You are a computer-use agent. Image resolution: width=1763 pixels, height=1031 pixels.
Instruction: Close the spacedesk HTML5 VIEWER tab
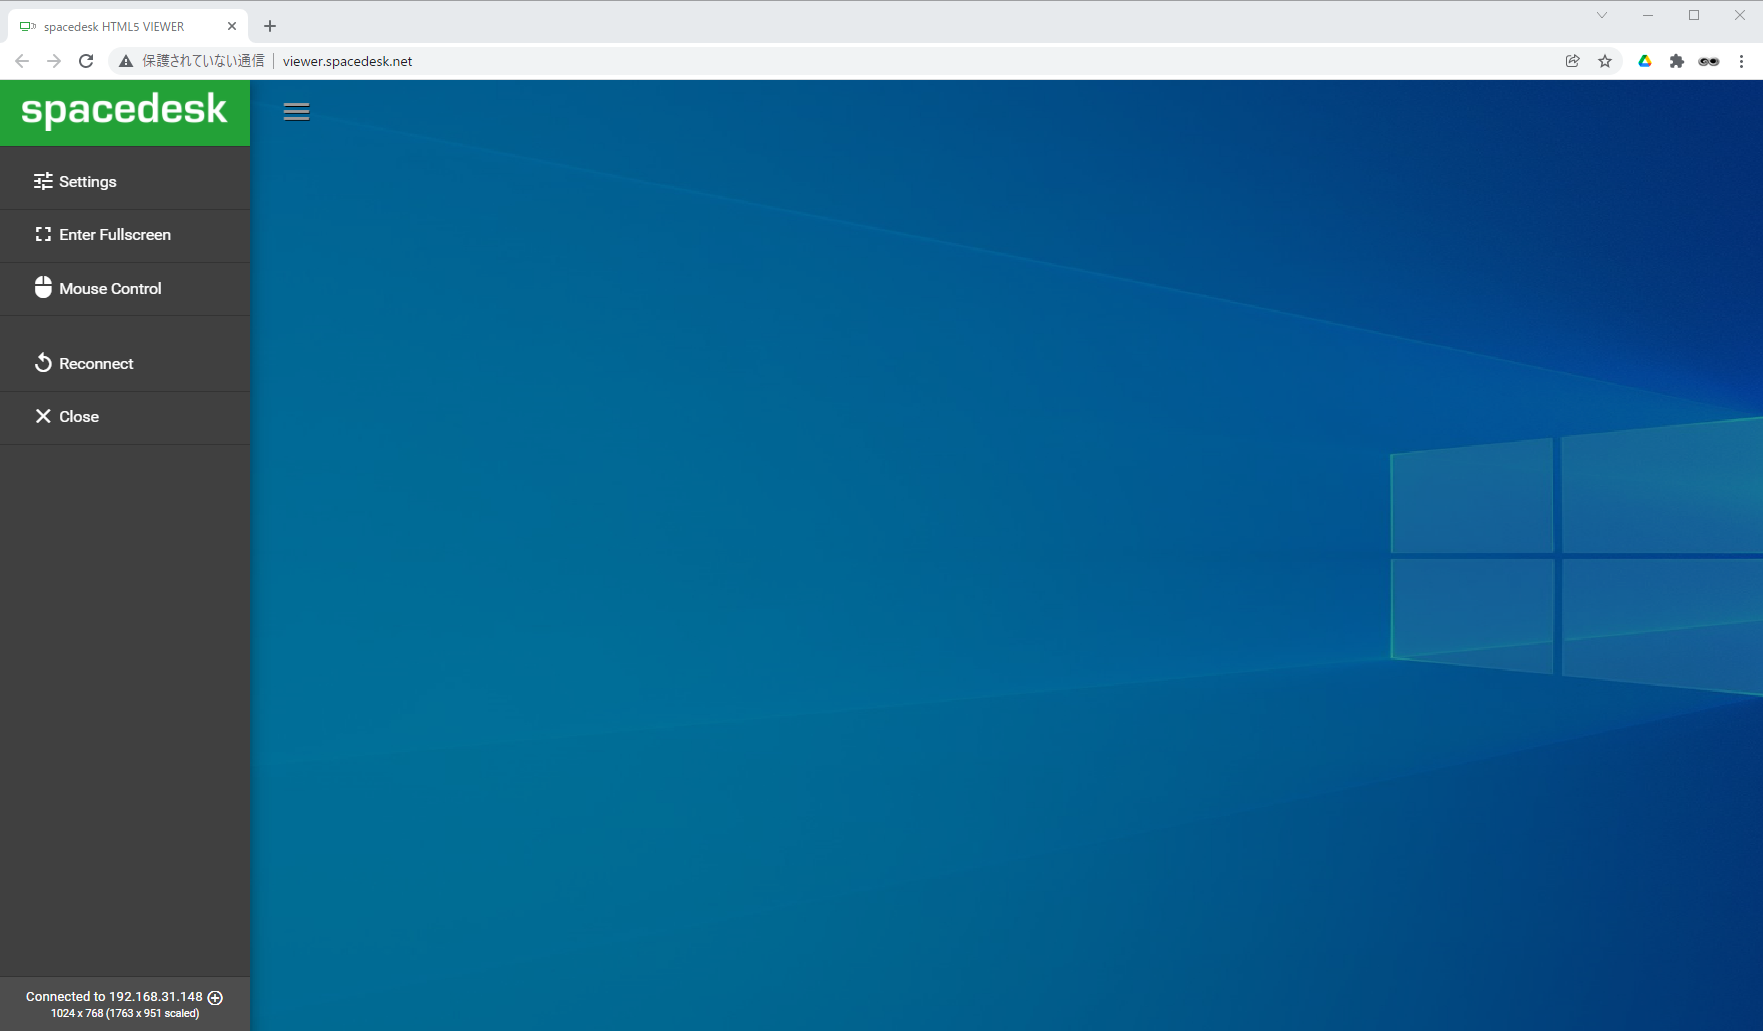(x=232, y=27)
